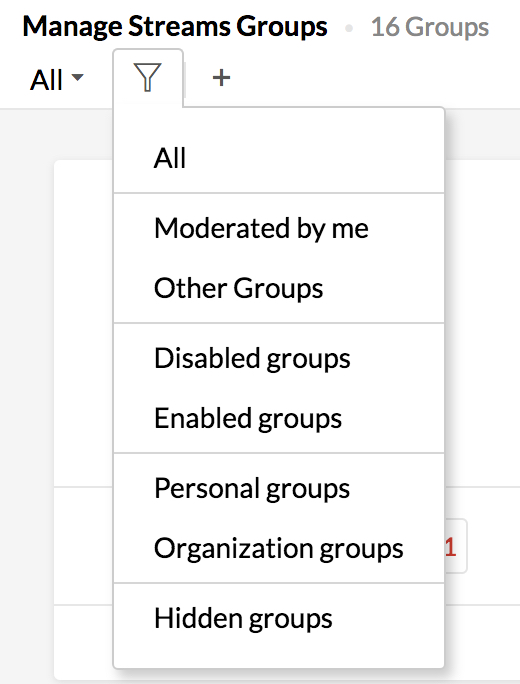
Task: Filter by Enabled groups
Action: click(x=279, y=418)
